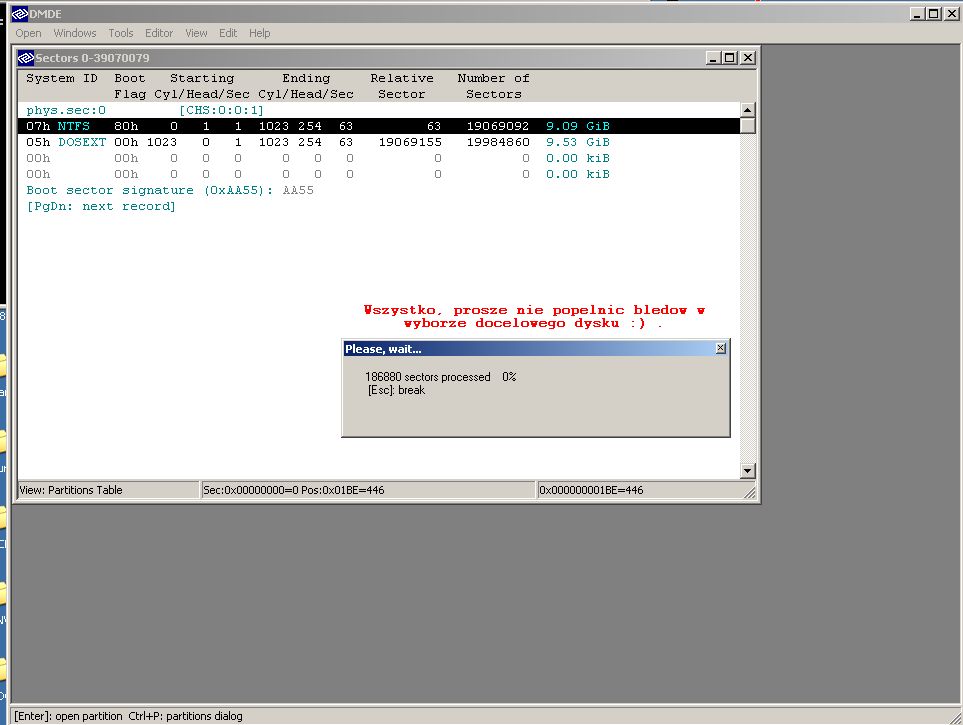
Task: Click the Boot Flag column header
Action: pyautogui.click(x=130, y=86)
